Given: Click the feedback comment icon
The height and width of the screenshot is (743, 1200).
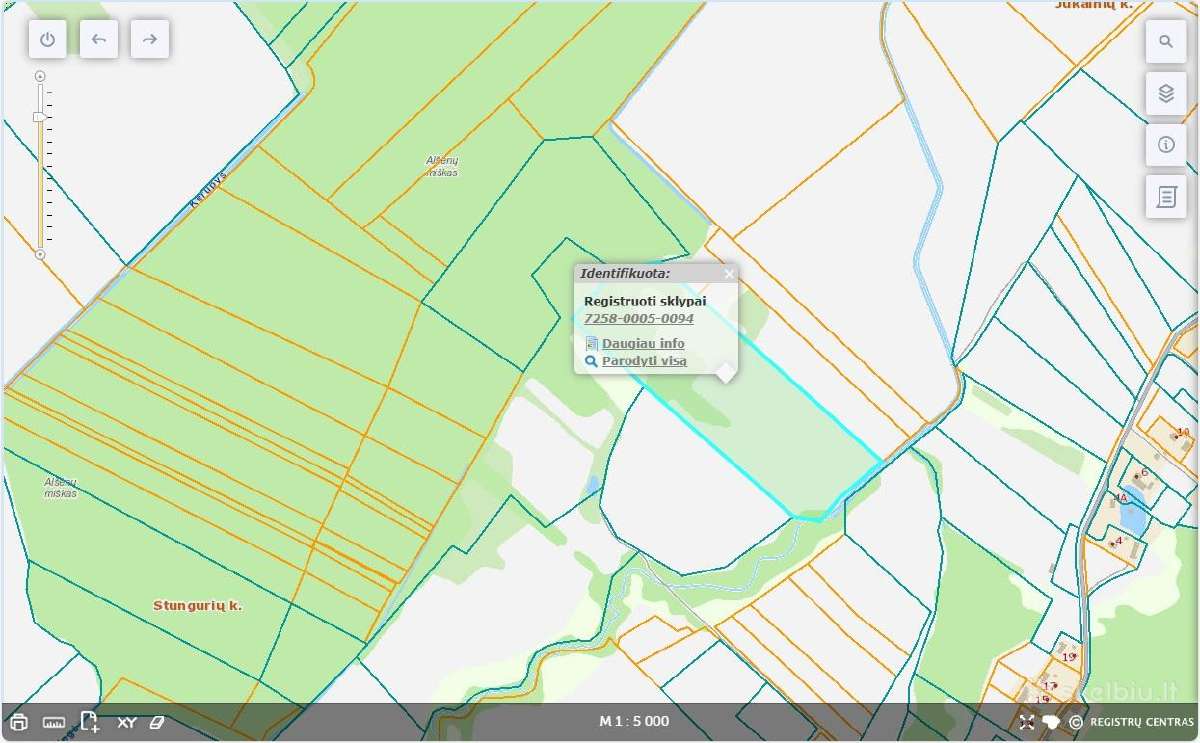Looking at the screenshot, I should (x=1051, y=722).
